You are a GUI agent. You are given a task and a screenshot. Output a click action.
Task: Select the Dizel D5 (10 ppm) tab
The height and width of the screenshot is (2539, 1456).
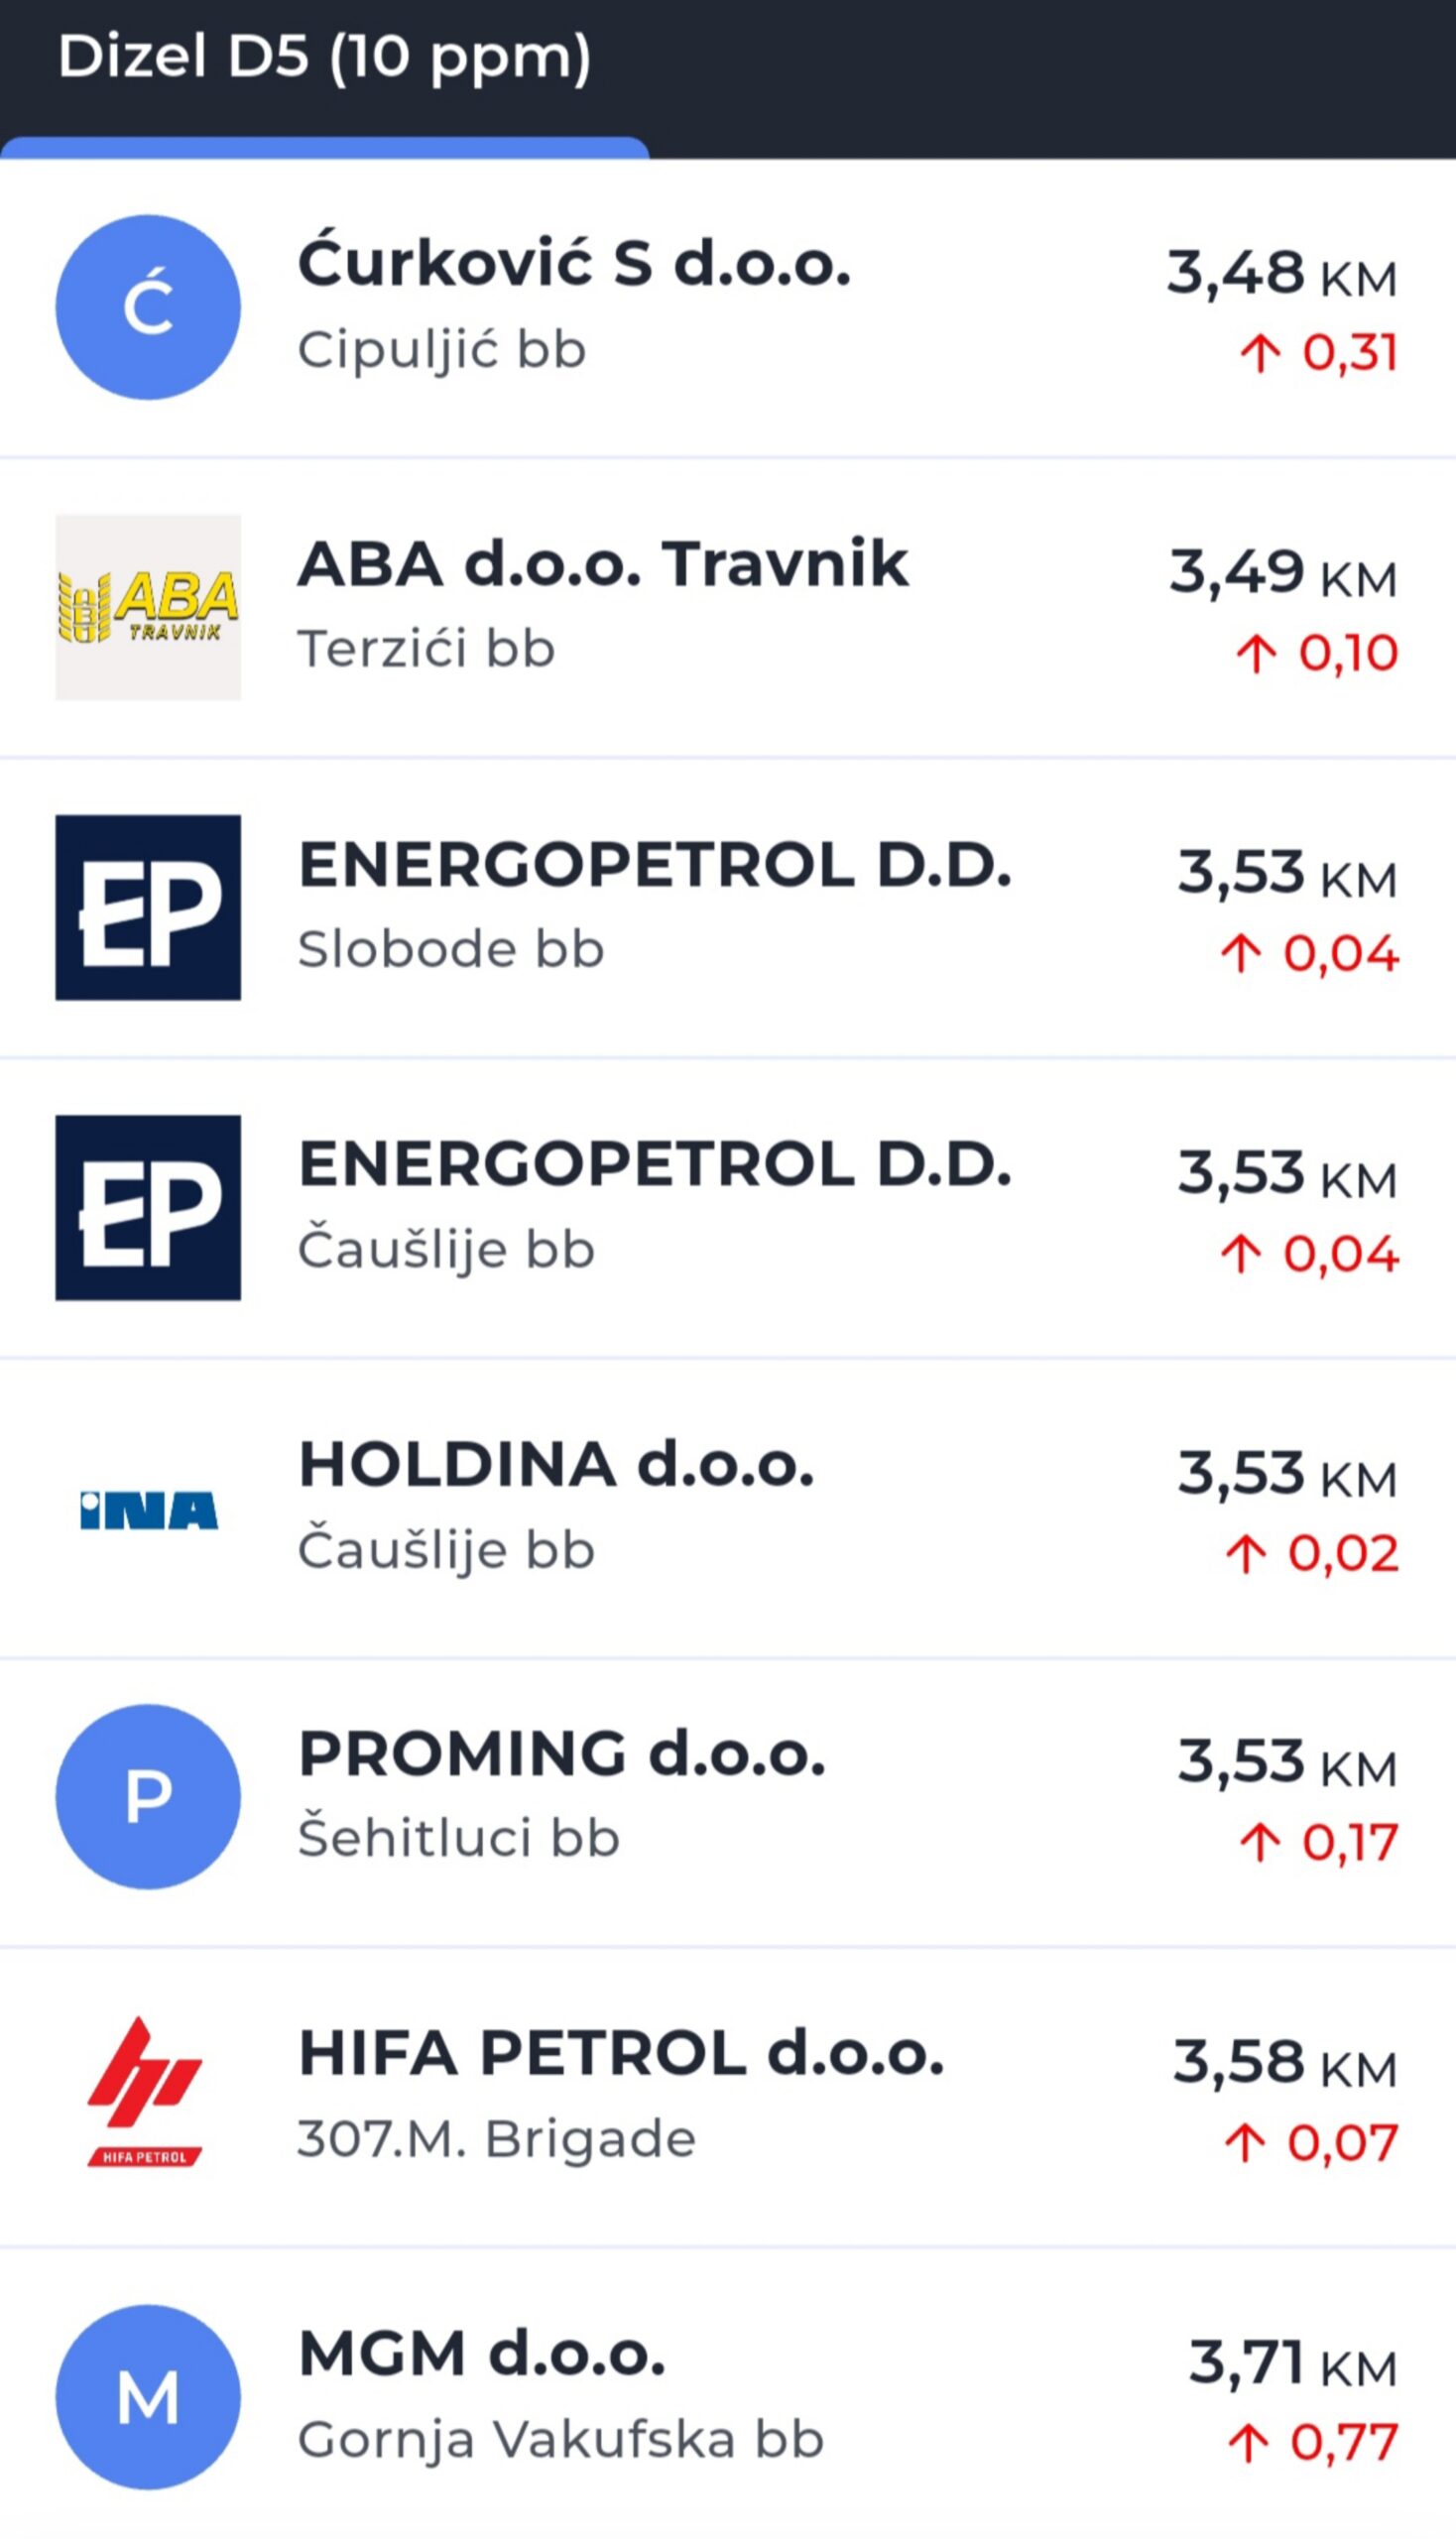(x=324, y=58)
